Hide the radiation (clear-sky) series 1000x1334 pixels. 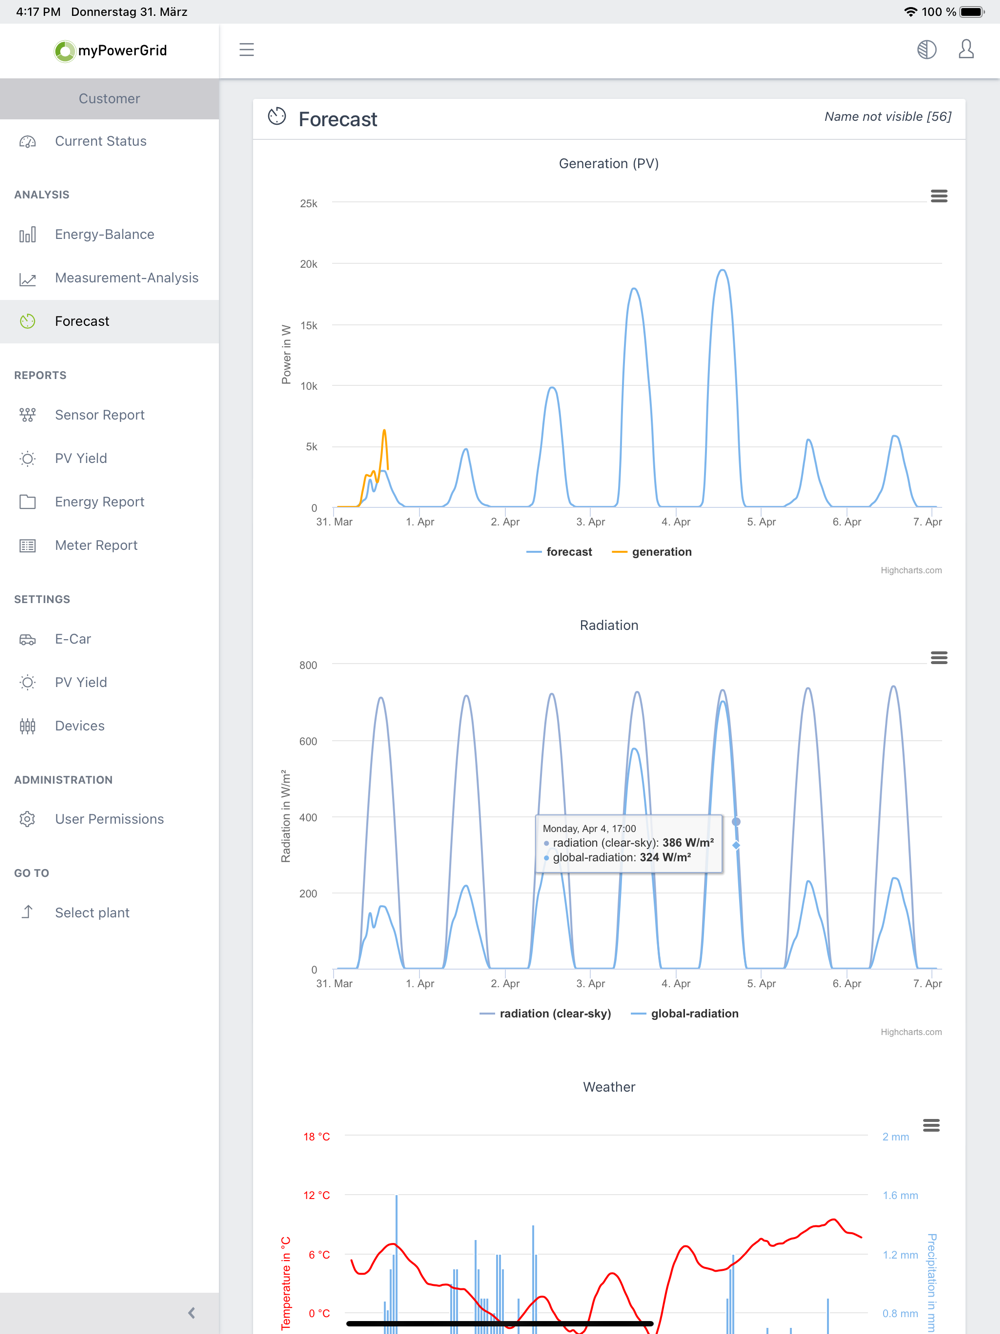pyautogui.click(x=545, y=1014)
